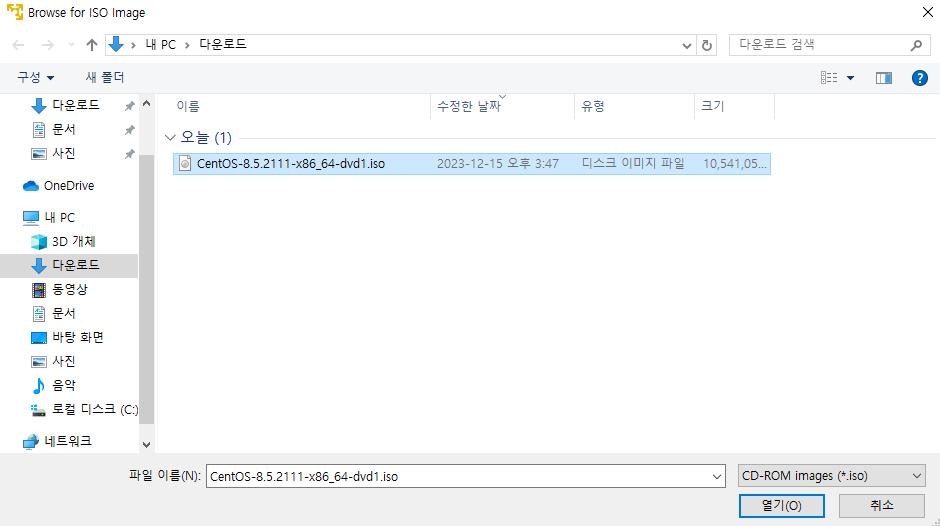Expand the view options dropdown arrow
Viewport: 940px width, 526px height.
point(850,78)
